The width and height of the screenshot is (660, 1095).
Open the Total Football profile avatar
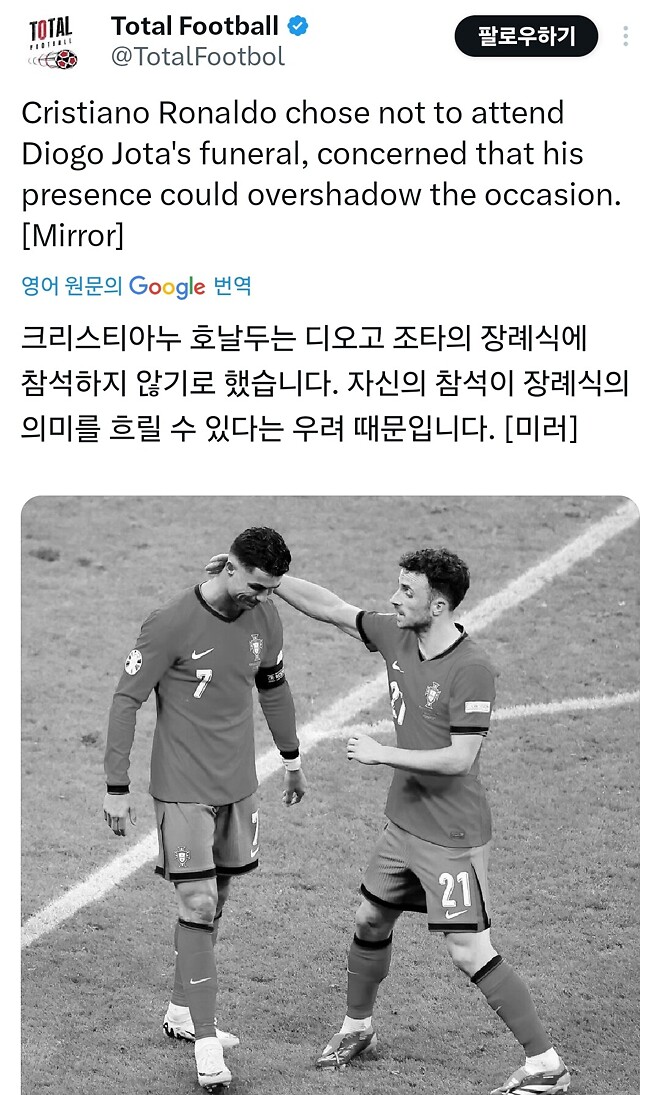pos(52,43)
